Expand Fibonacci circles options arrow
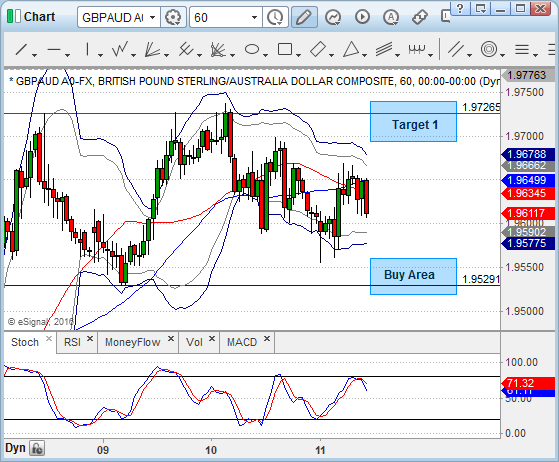 502,55
